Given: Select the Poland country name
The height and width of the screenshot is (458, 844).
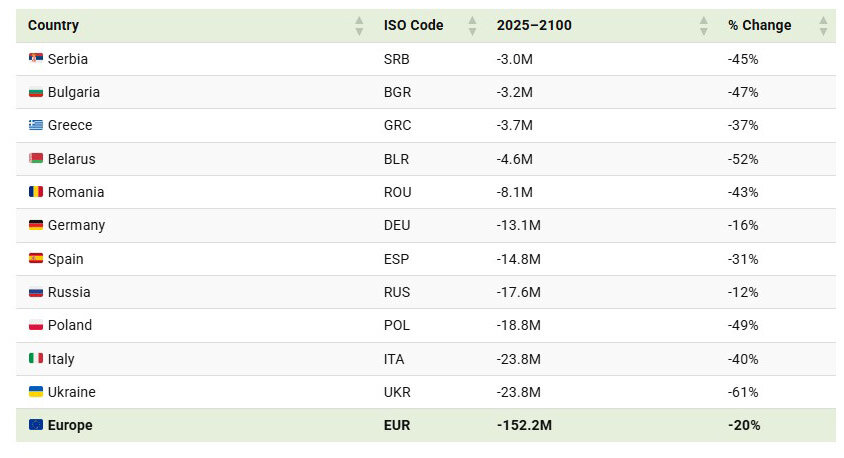Looking at the screenshot, I should point(70,325).
